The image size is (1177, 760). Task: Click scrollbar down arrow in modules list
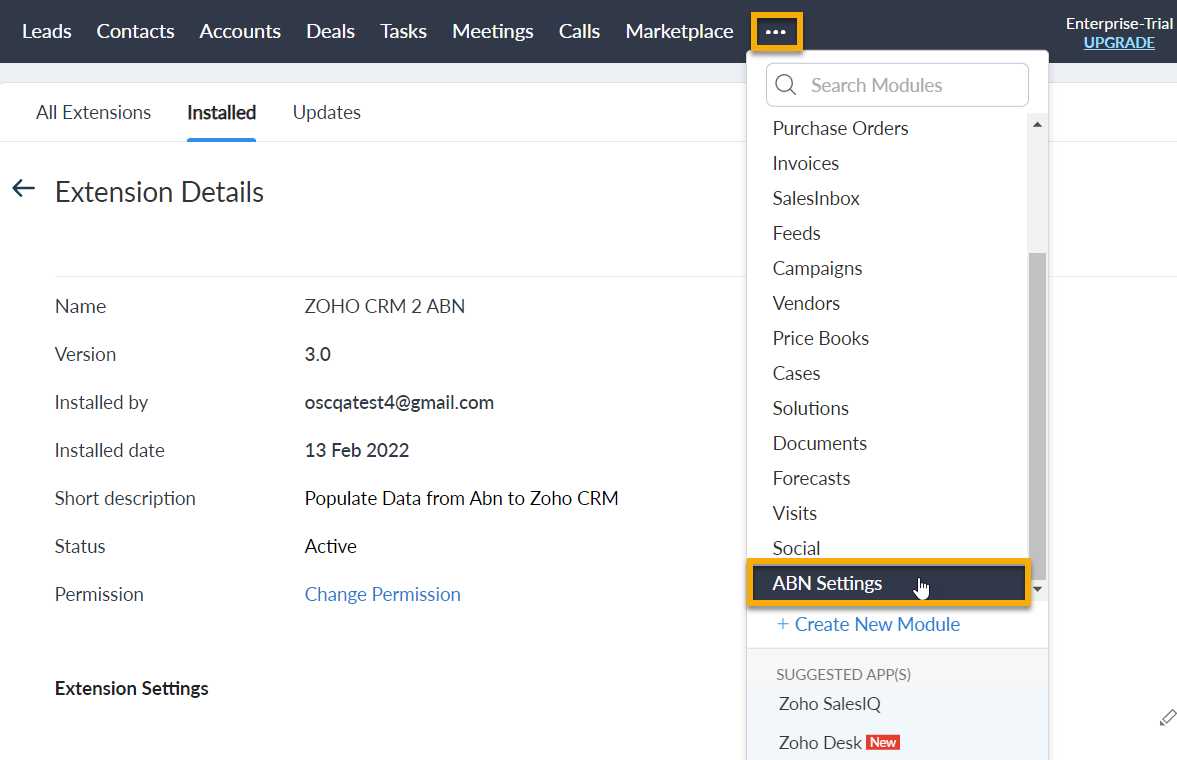pyautogui.click(x=1037, y=589)
